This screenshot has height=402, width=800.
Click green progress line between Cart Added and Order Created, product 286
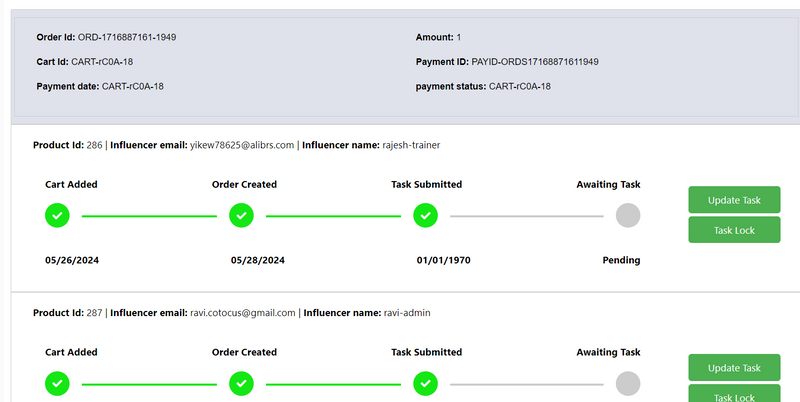[149, 216]
